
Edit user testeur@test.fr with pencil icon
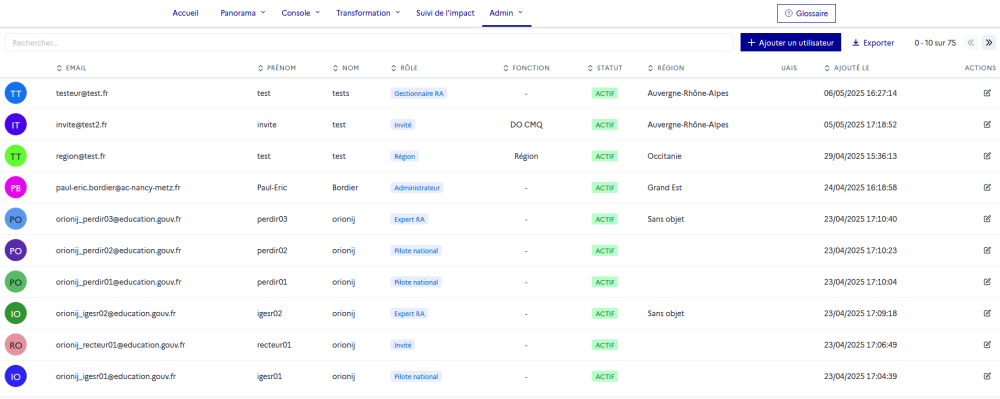[x=987, y=93]
